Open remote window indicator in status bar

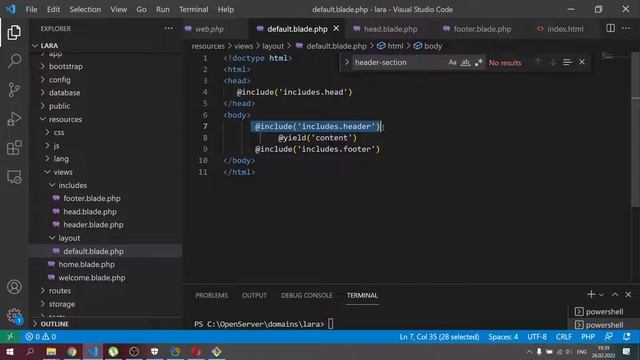point(10,337)
